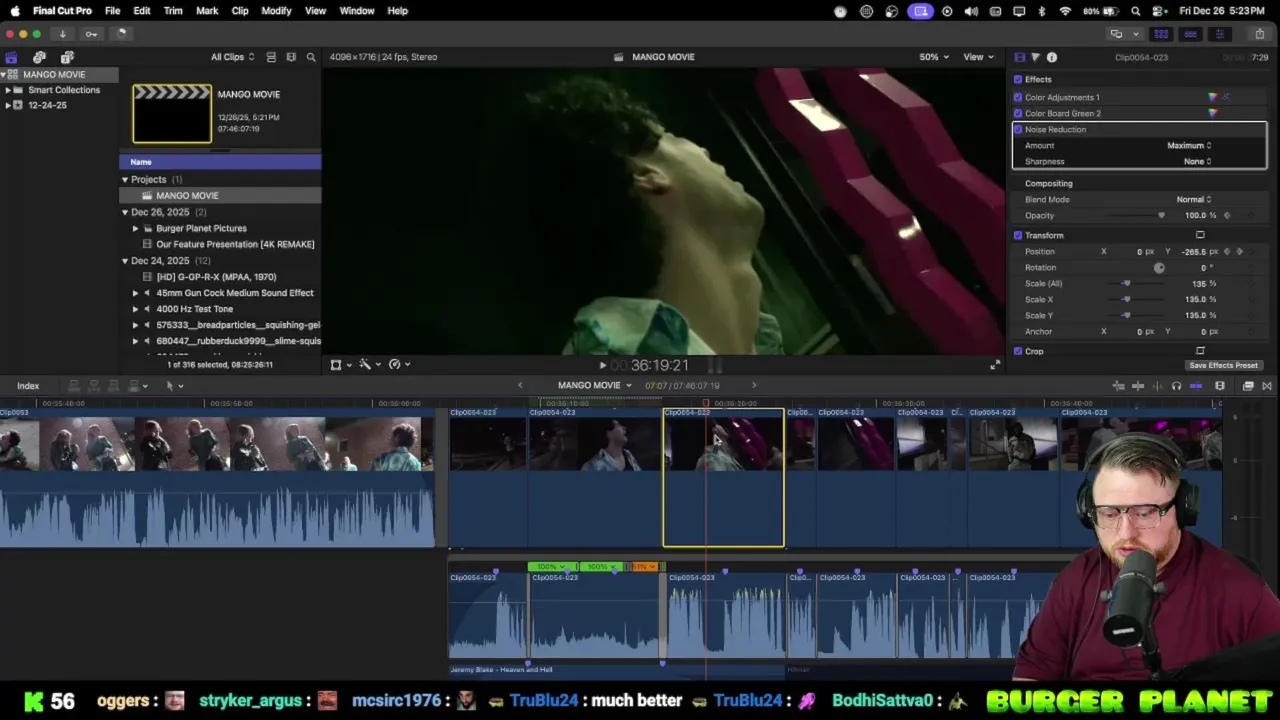Click Save Effects Preset button
This screenshot has height=720, width=1280.
point(1223,365)
